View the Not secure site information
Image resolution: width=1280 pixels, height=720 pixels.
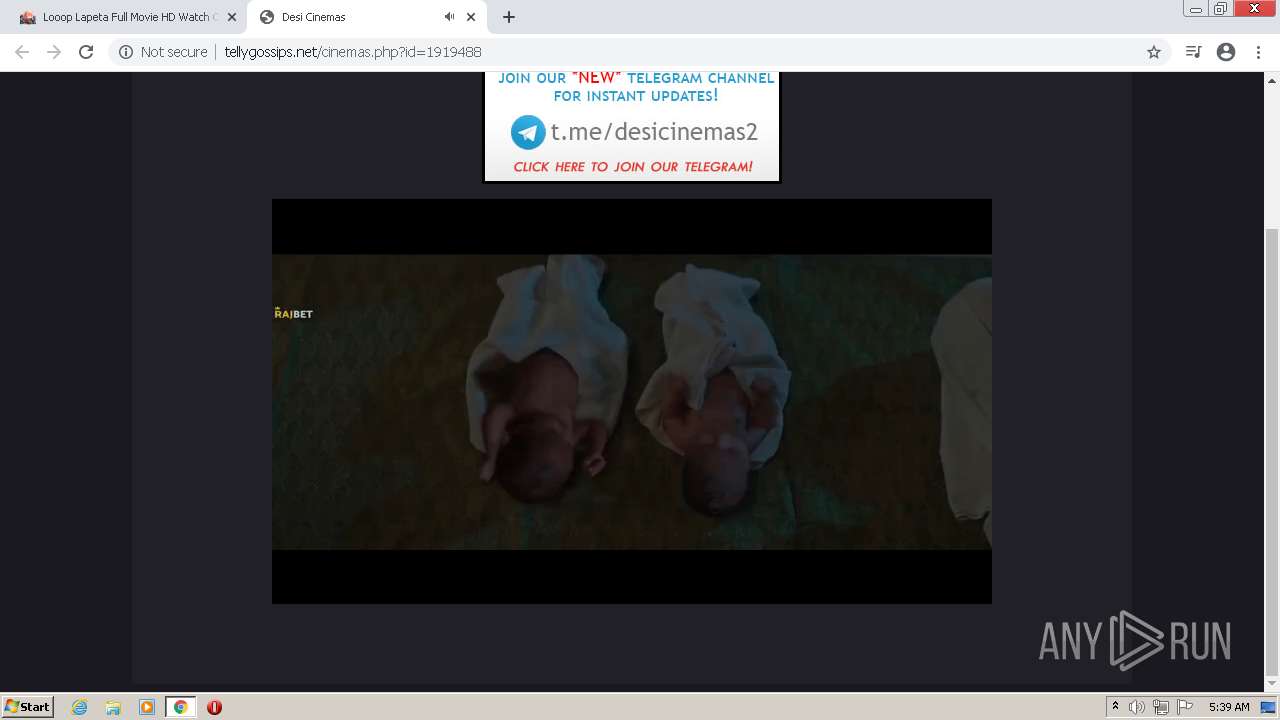tap(163, 52)
